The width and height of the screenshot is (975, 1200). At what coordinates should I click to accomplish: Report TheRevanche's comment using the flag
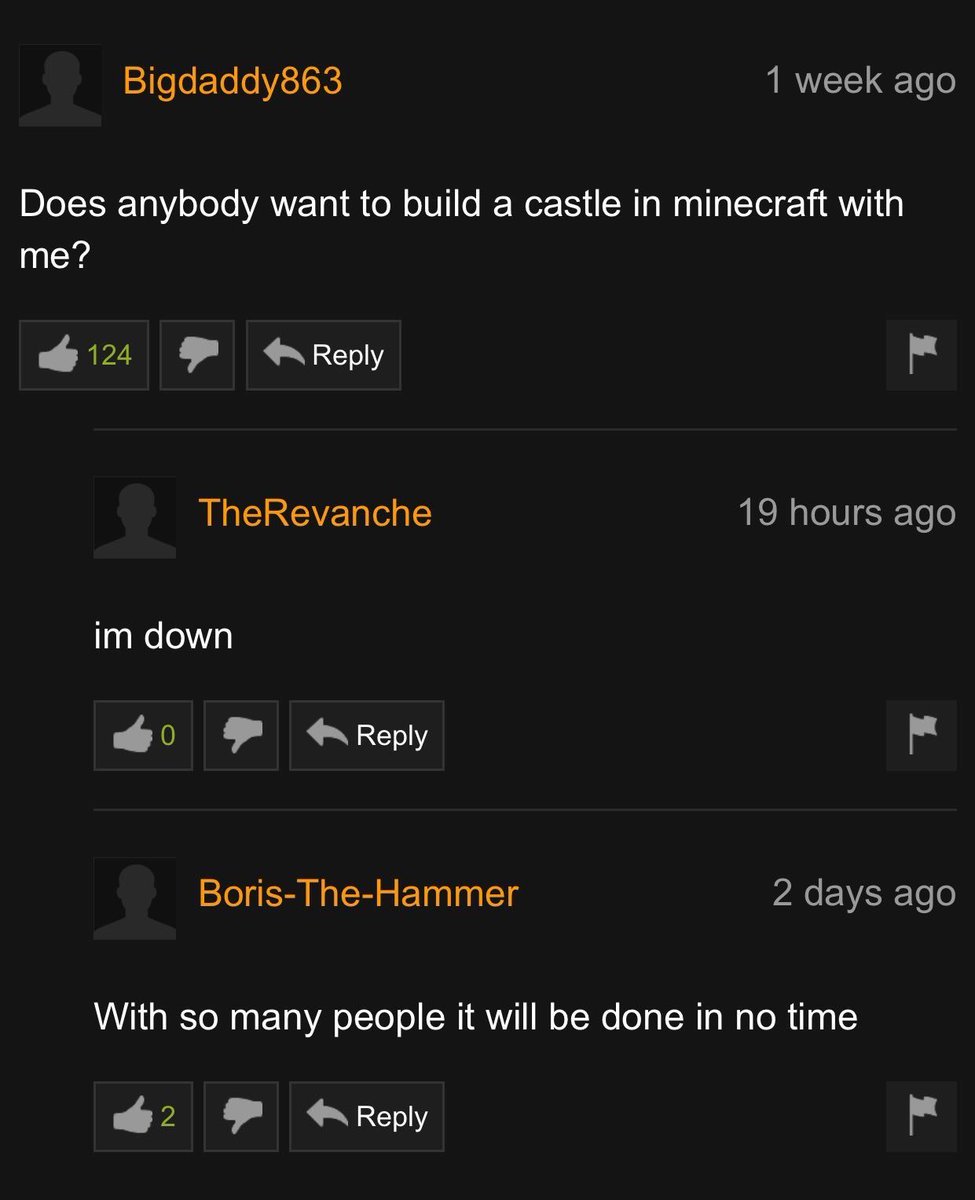[x=922, y=735]
